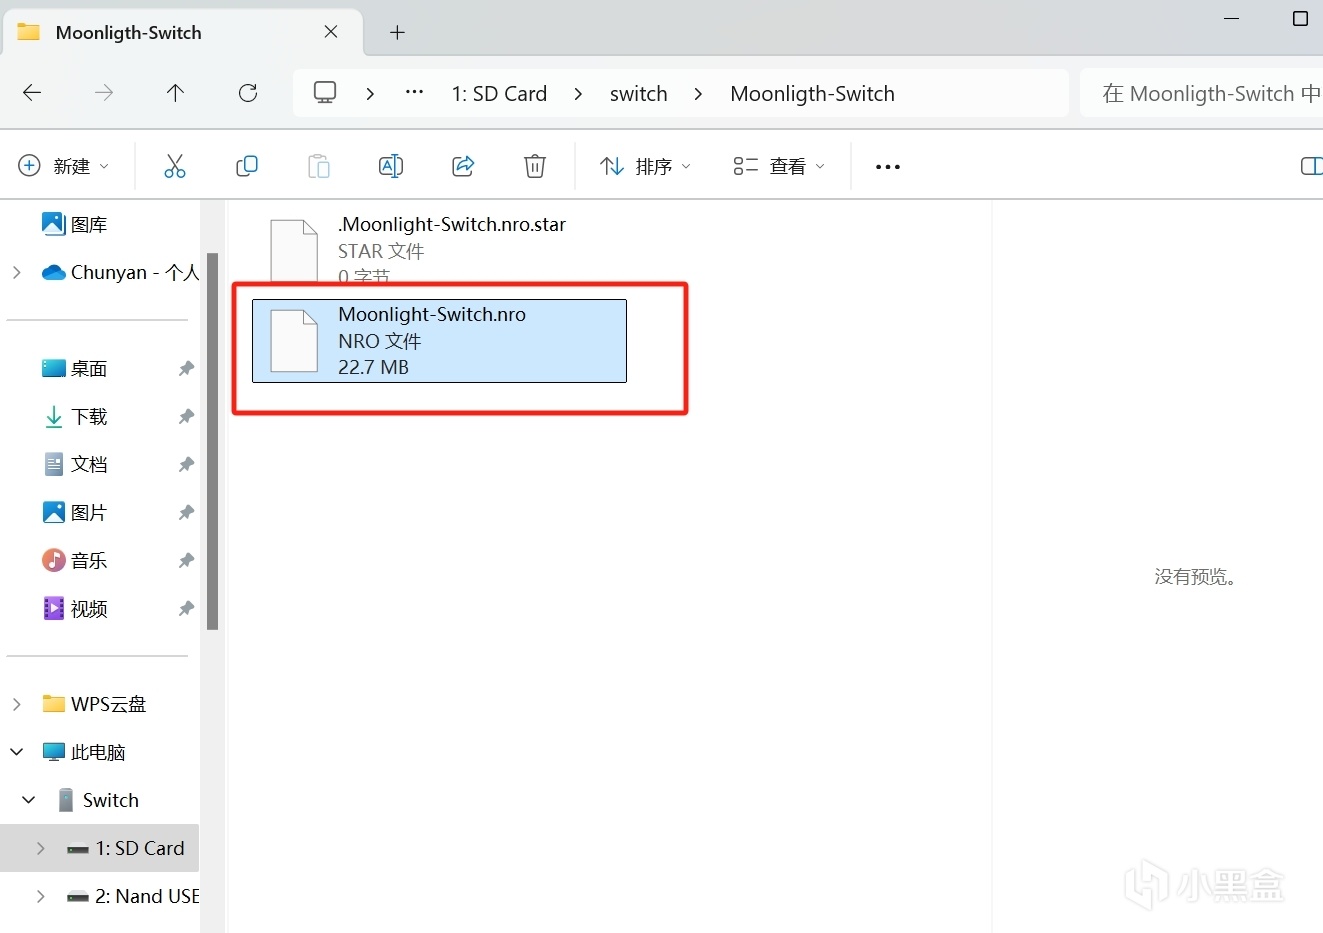Expand chevron after PC icon in address bar
Viewport: 1323px width, 933px height.
[370, 93]
